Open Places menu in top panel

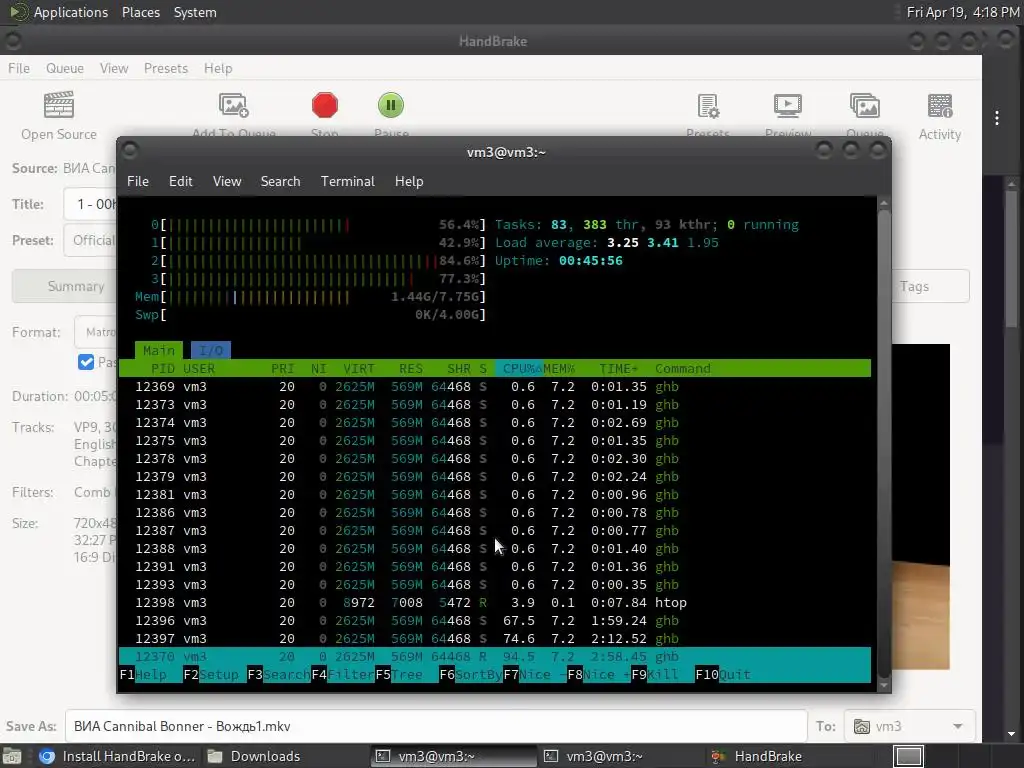pos(140,12)
